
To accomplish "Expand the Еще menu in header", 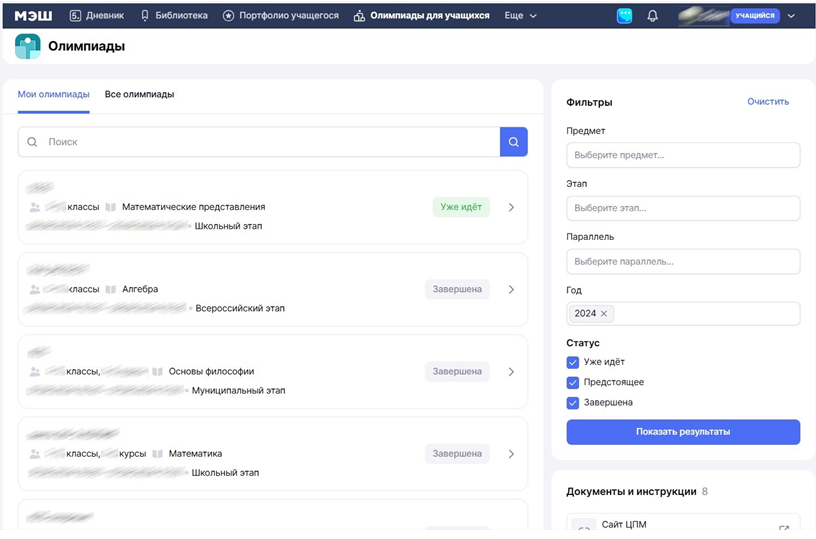I will click(x=521, y=16).
